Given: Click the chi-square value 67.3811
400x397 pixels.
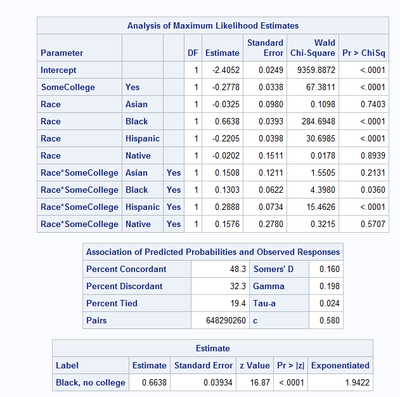Looking at the screenshot, I should pos(320,87).
